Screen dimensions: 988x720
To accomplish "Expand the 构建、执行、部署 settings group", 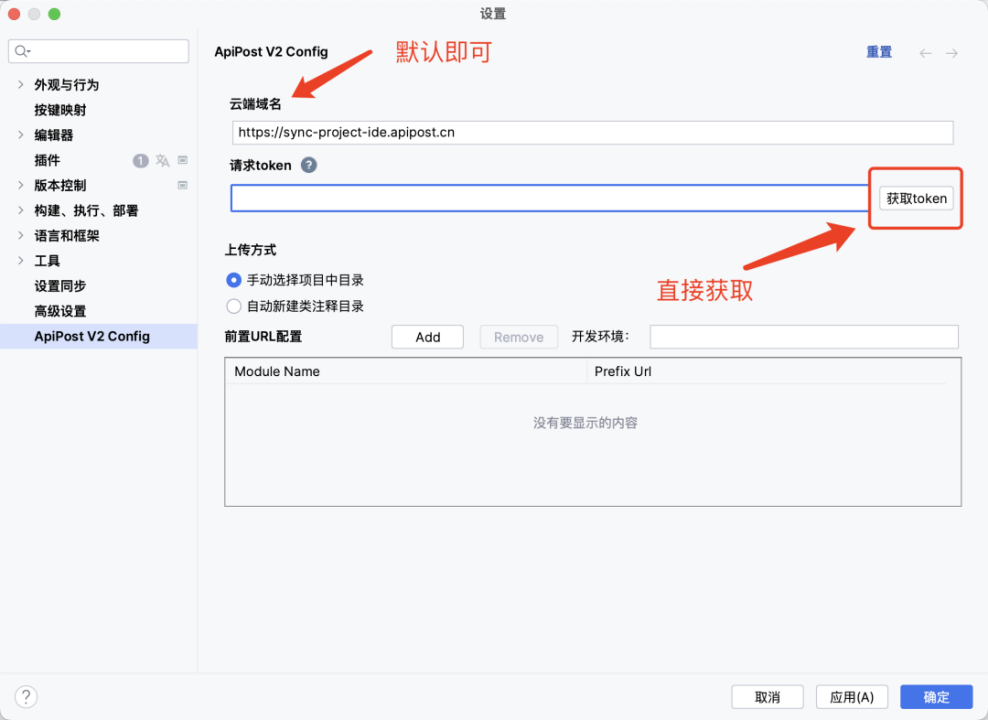I will click(21, 210).
